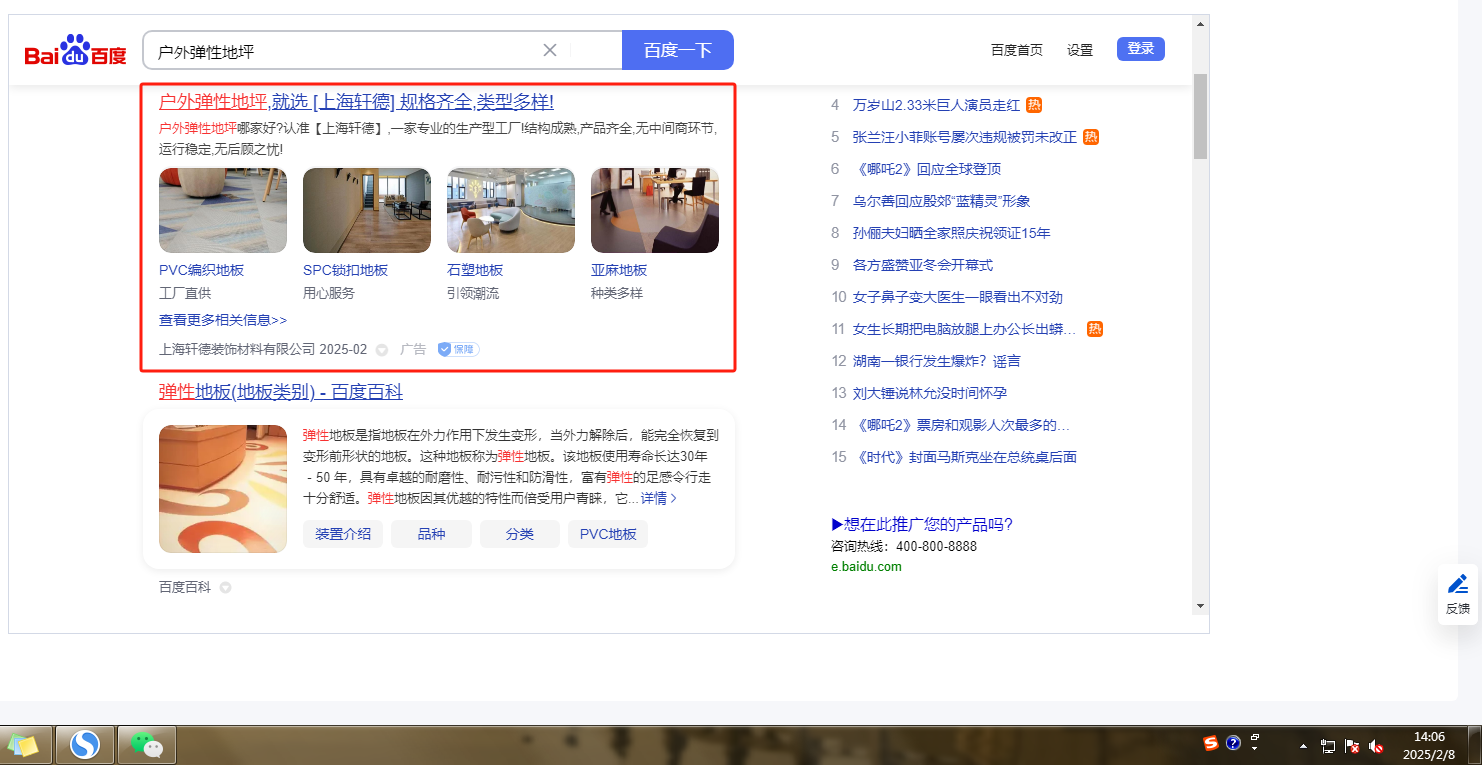1482x765 pixels.
Task: Click the 百度一下 search button
Action: tap(678, 50)
